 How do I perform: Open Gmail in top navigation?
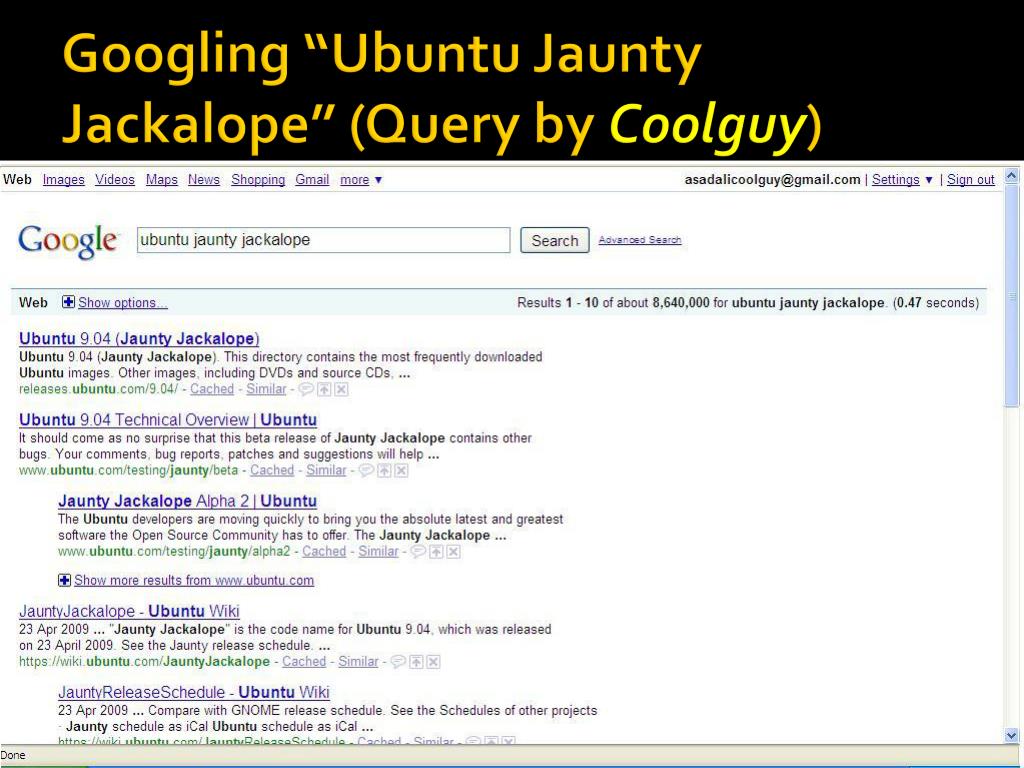click(x=312, y=180)
